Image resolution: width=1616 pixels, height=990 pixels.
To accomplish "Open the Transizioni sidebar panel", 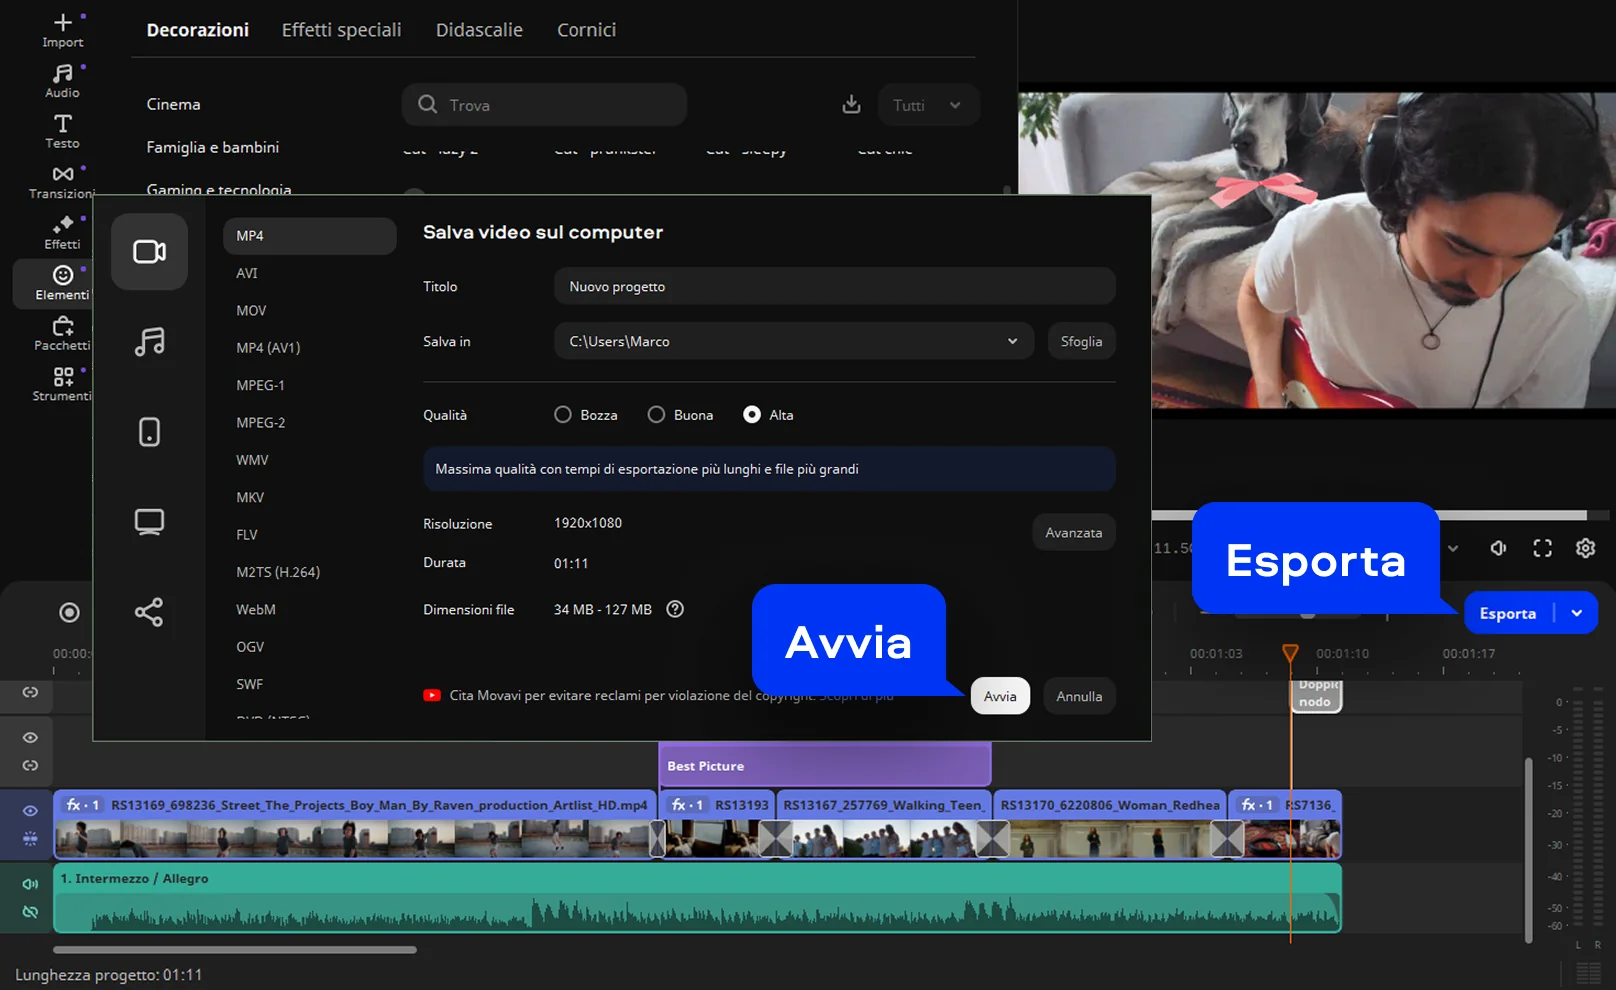I will [62, 182].
